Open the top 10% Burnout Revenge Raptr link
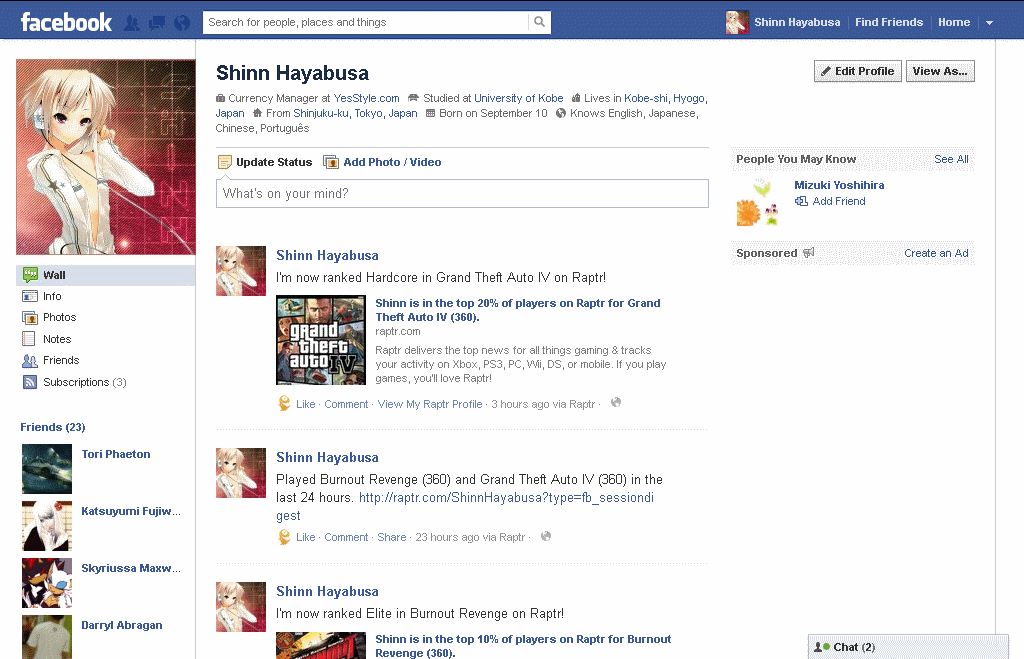Screen dimensions: 1024x659 pyautogui.click(x=523, y=646)
